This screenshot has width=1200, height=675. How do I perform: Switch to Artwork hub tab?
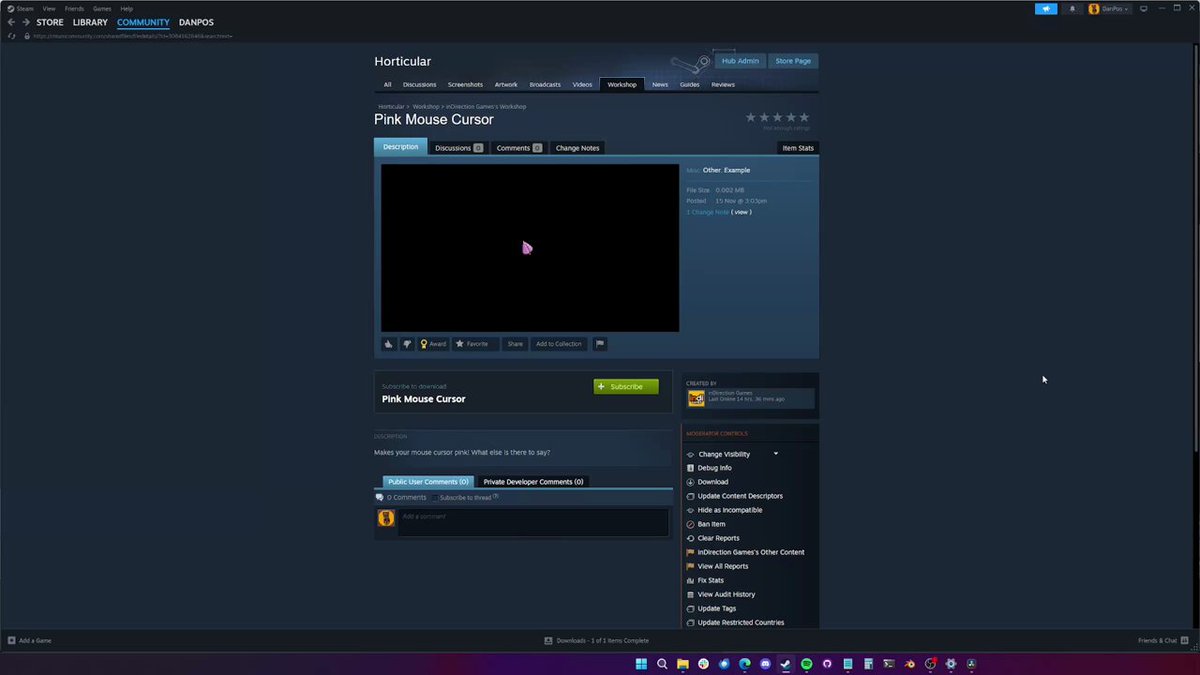pyautogui.click(x=506, y=85)
